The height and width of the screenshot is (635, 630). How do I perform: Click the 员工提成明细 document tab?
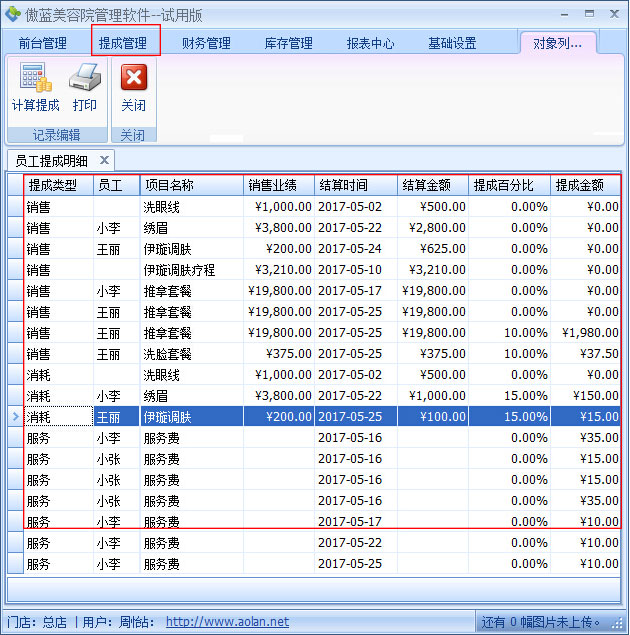[51, 160]
